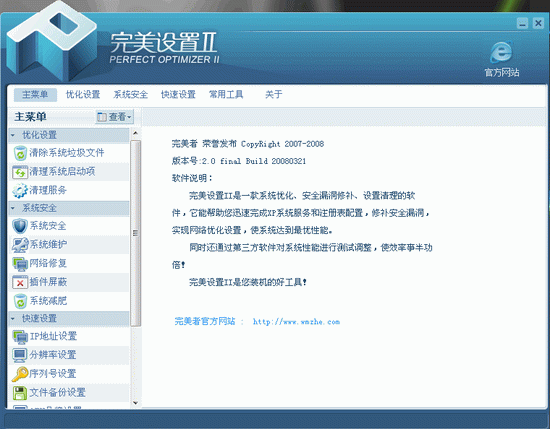
Task: Click the 完美者官方网站 label text
Action: pos(204,321)
